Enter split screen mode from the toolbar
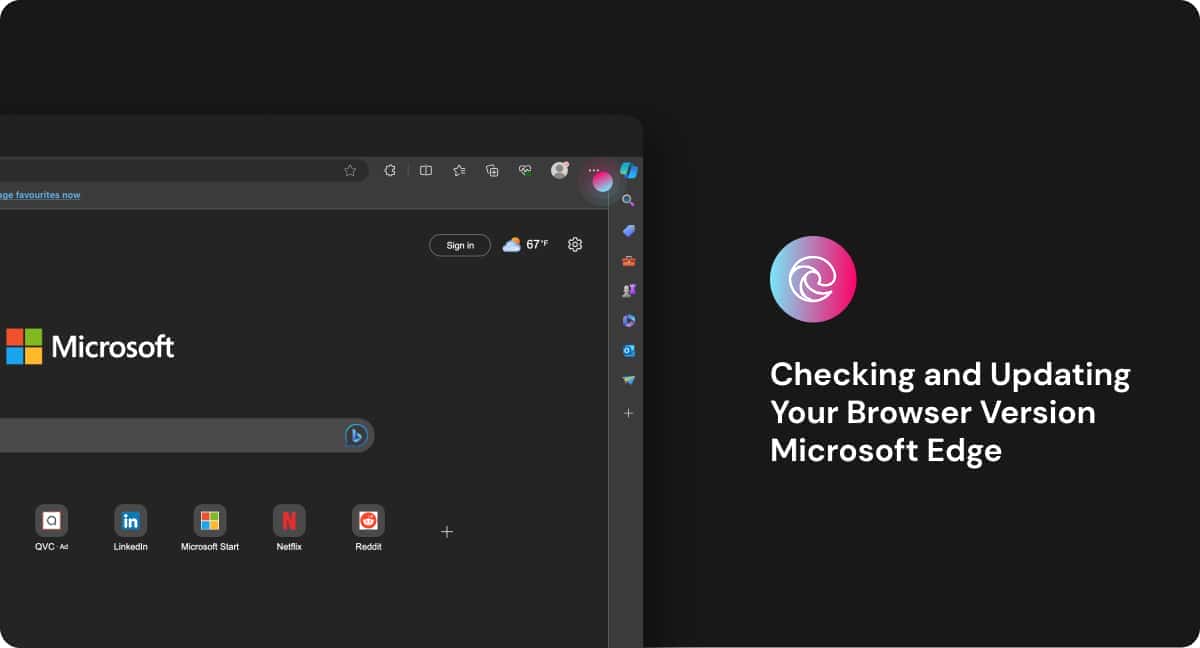This screenshot has width=1200, height=648. coord(425,170)
